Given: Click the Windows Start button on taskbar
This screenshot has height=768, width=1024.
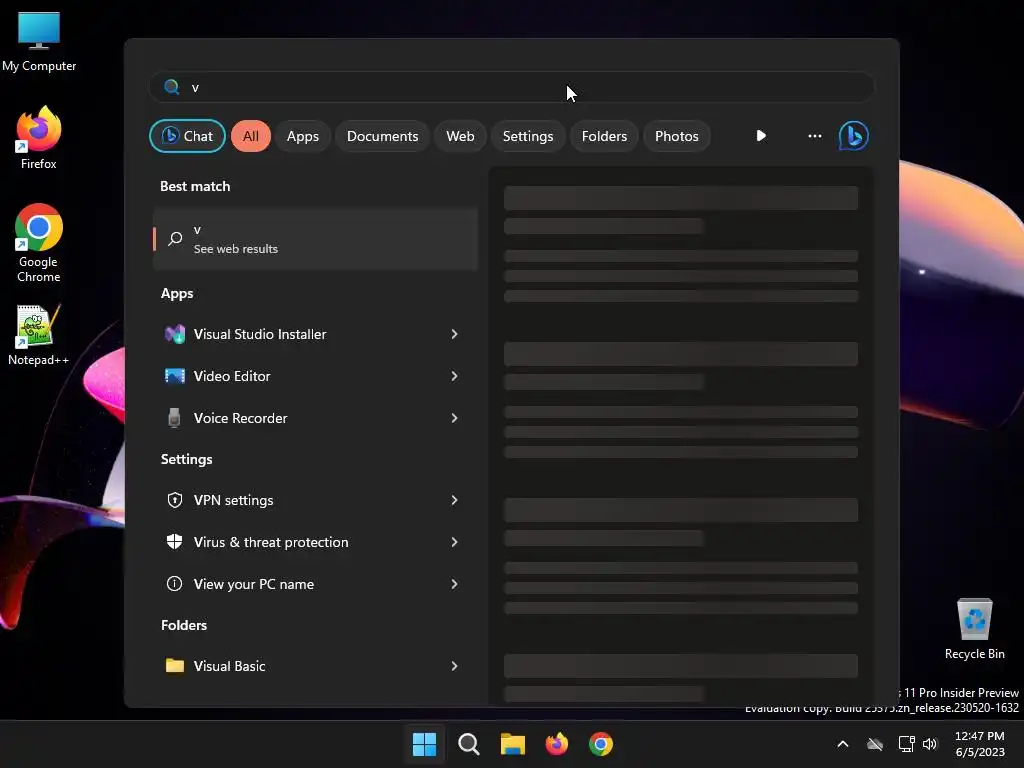Looking at the screenshot, I should click(x=424, y=744).
